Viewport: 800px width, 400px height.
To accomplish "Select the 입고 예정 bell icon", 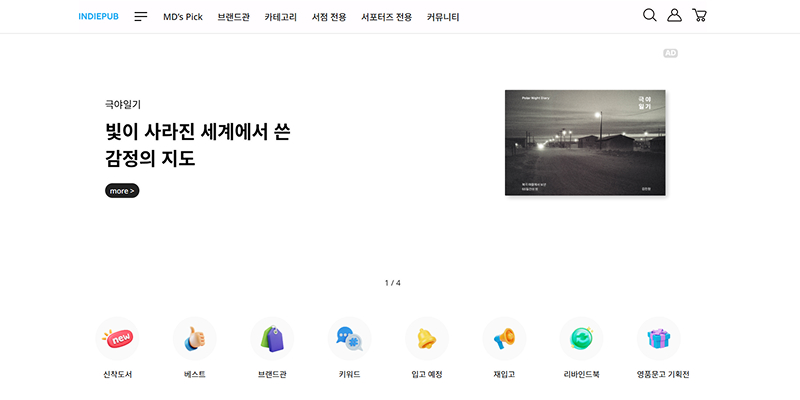I will tap(426, 339).
